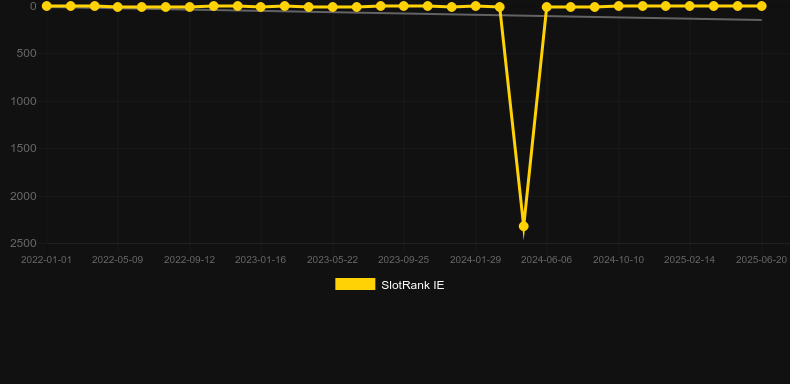Select the data point above 2022-09-12

[x=189, y=7]
